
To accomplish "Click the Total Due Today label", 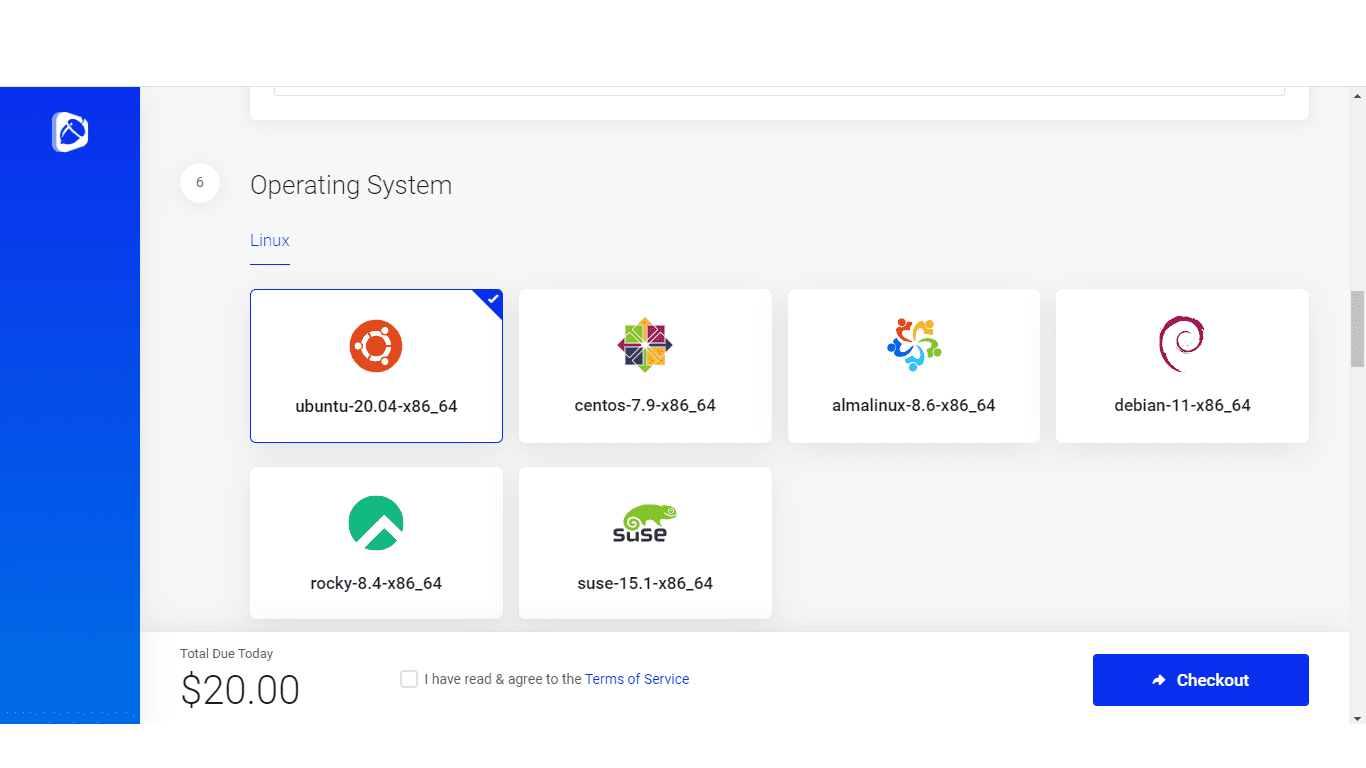I will (227, 654).
